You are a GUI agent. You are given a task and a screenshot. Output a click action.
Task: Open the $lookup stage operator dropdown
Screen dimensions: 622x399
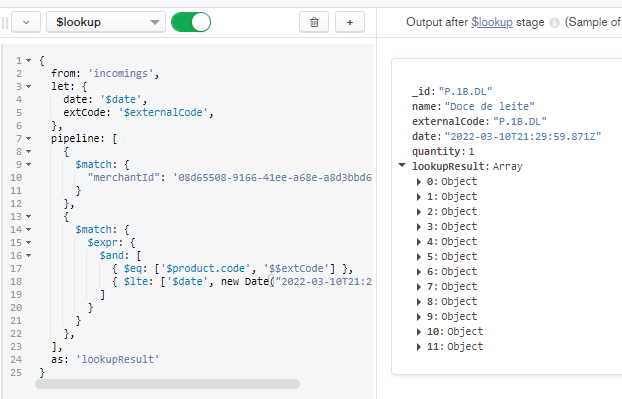pos(106,22)
